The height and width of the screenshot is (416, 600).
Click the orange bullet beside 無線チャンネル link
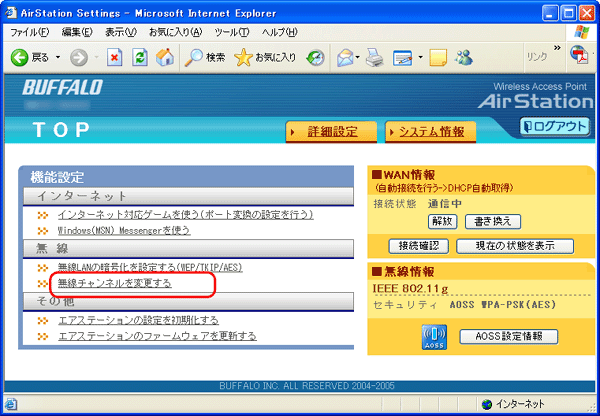tap(43, 283)
